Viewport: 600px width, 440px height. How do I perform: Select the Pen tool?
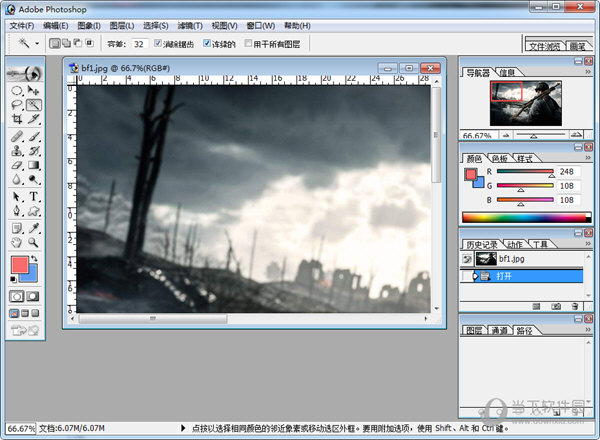tap(16, 211)
